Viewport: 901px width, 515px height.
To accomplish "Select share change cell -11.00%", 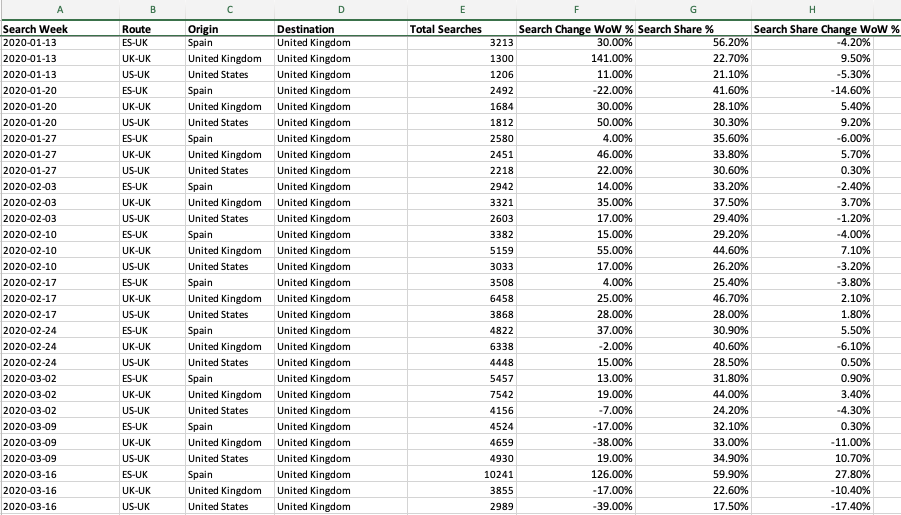I will (812, 442).
